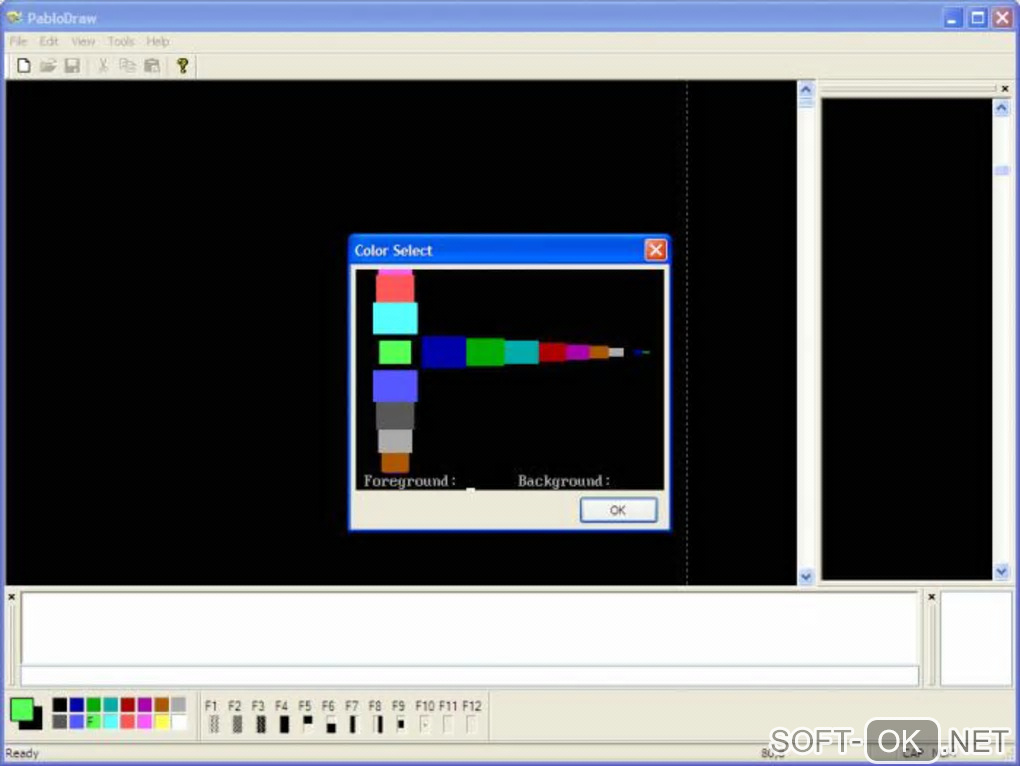Select dark blue swatch in bottom palette
The width and height of the screenshot is (1020, 766).
point(76,704)
